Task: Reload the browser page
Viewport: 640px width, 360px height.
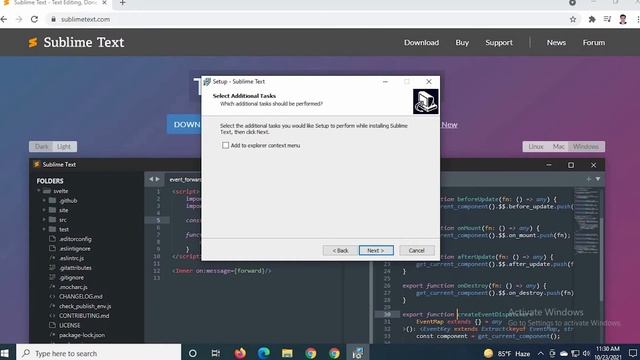Action: point(34,19)
